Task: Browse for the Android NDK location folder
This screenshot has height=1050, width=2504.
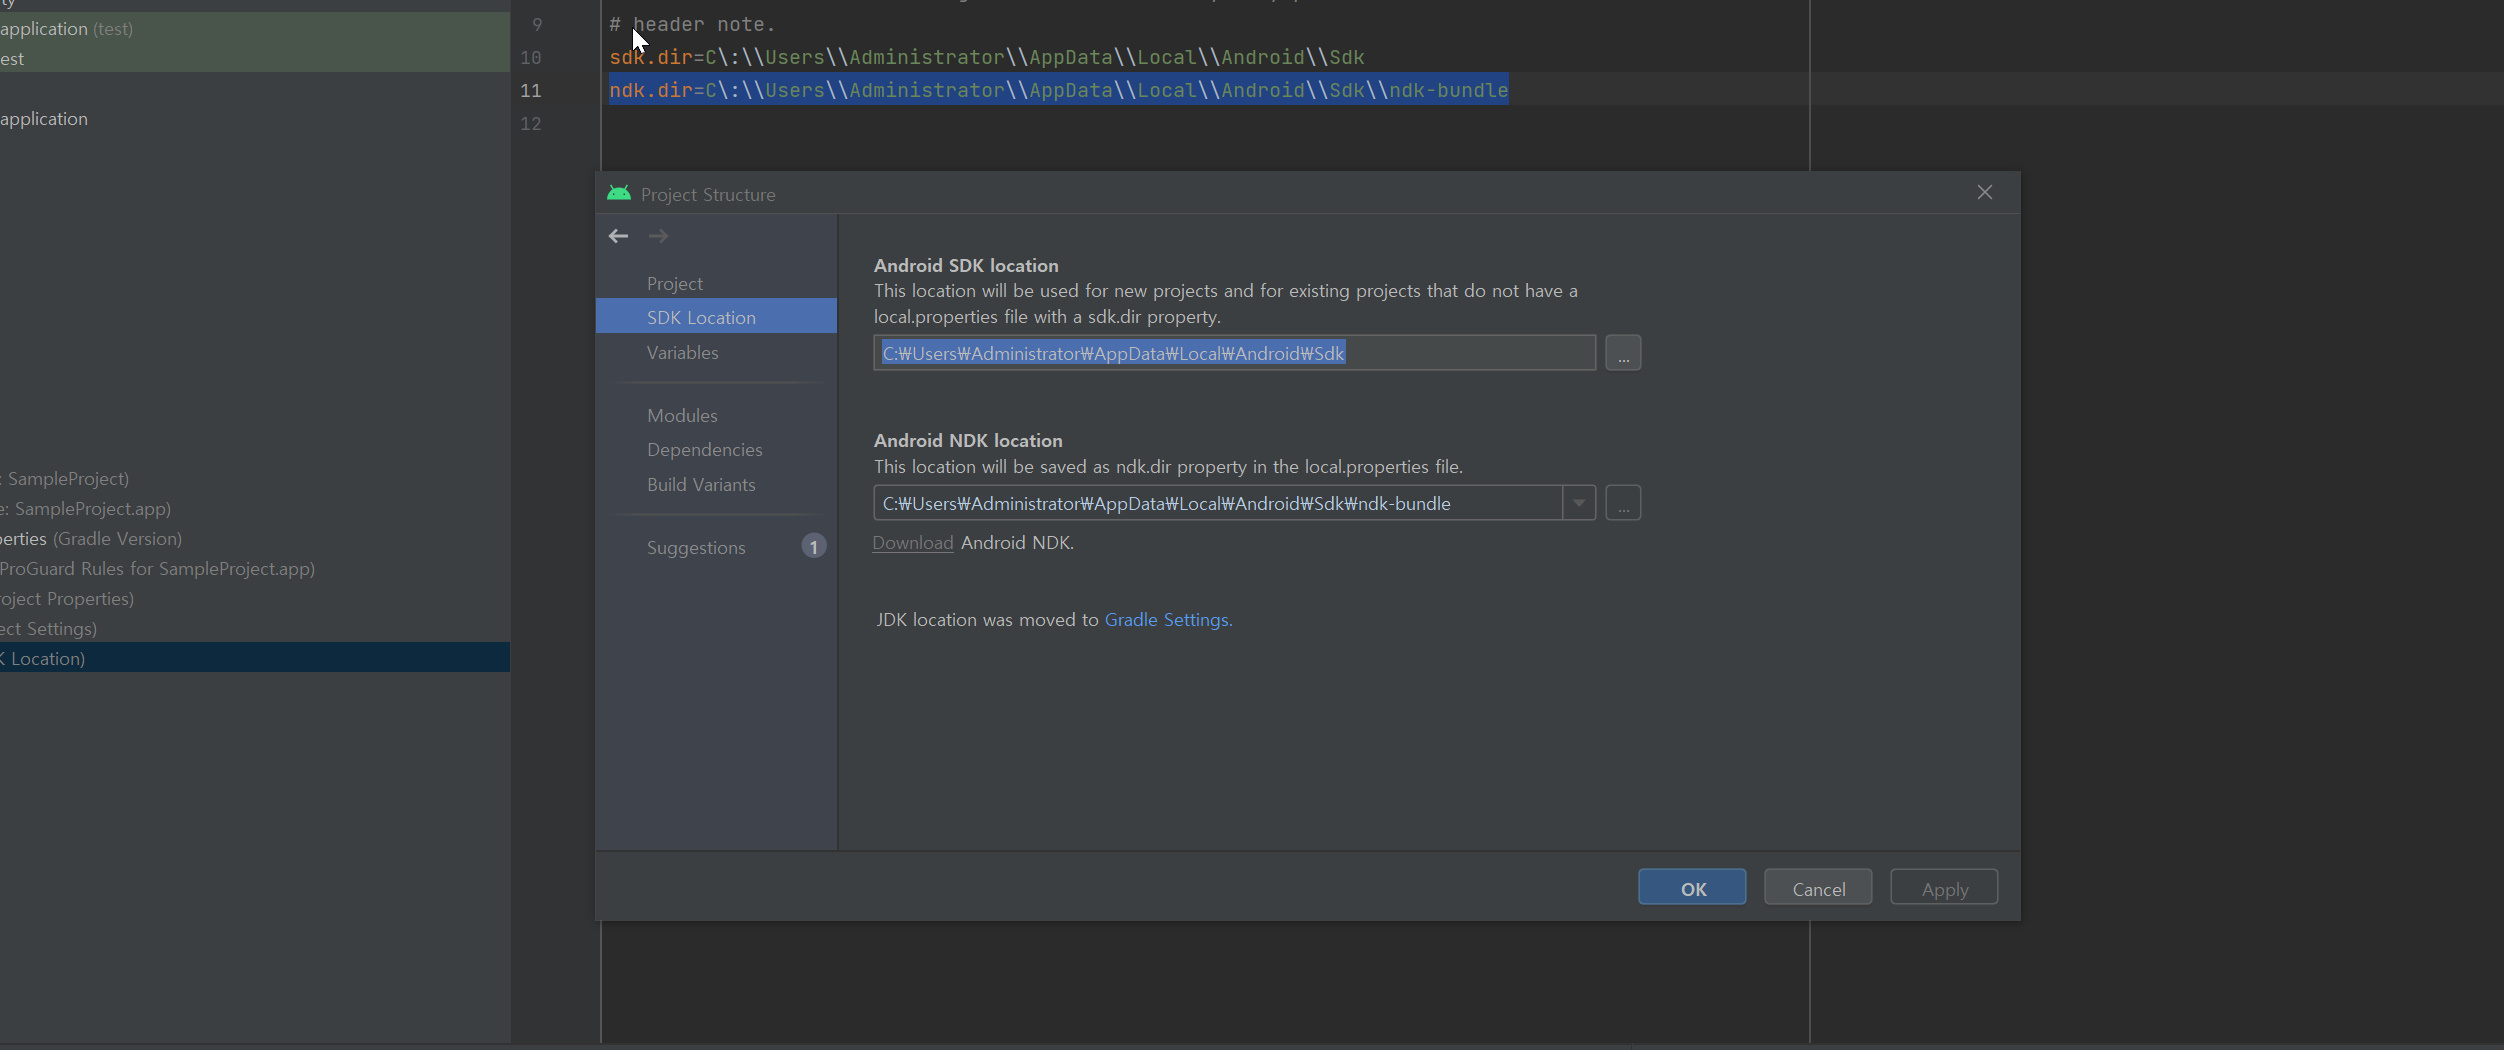Action: [x=1623, y=503]
